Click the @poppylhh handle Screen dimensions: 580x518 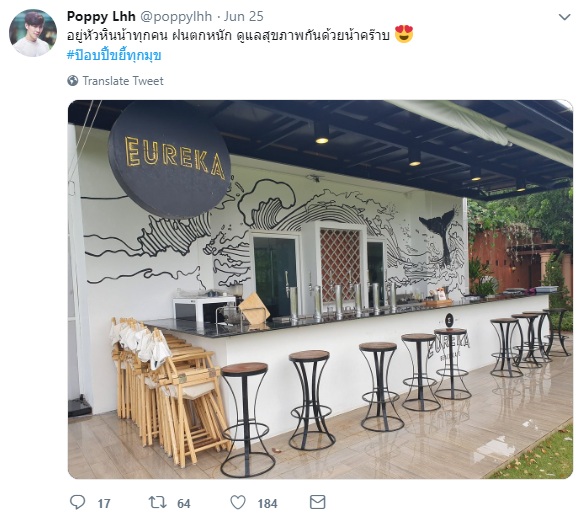[x=176, y=17]
